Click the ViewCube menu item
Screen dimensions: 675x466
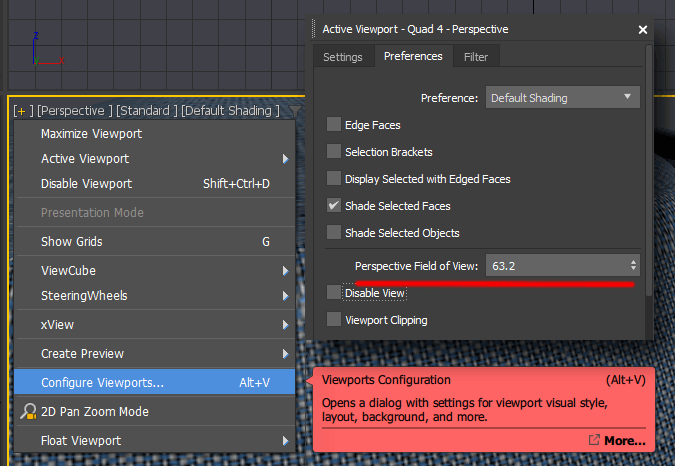[155, 271]
